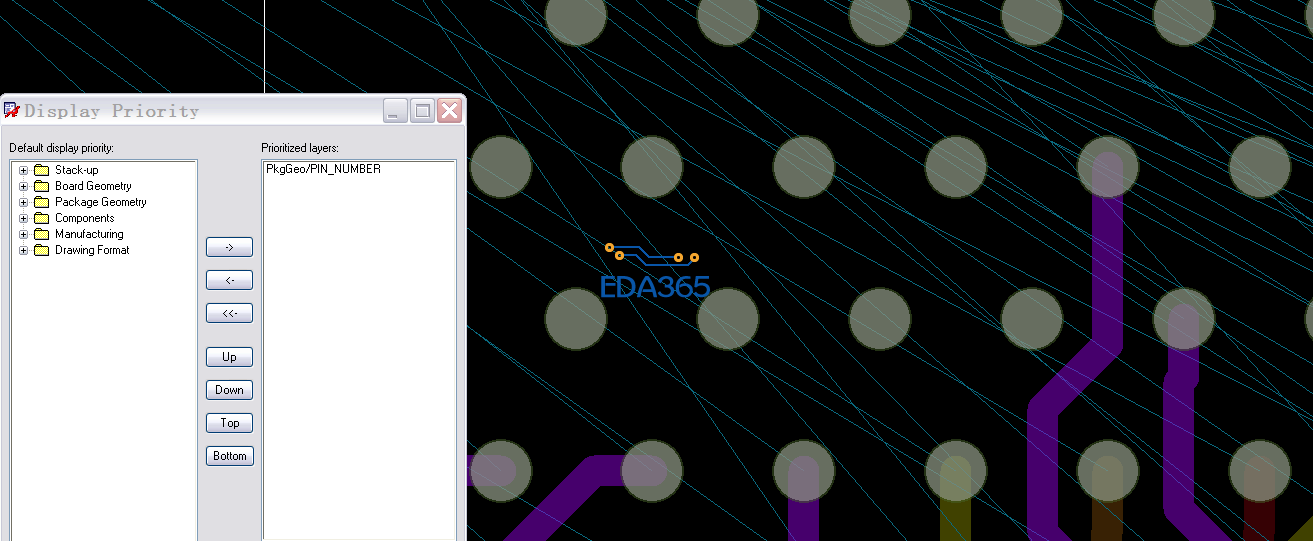Screen dimensions: 1313x541
Task: Expand the Components tree node
Action: 24,218
